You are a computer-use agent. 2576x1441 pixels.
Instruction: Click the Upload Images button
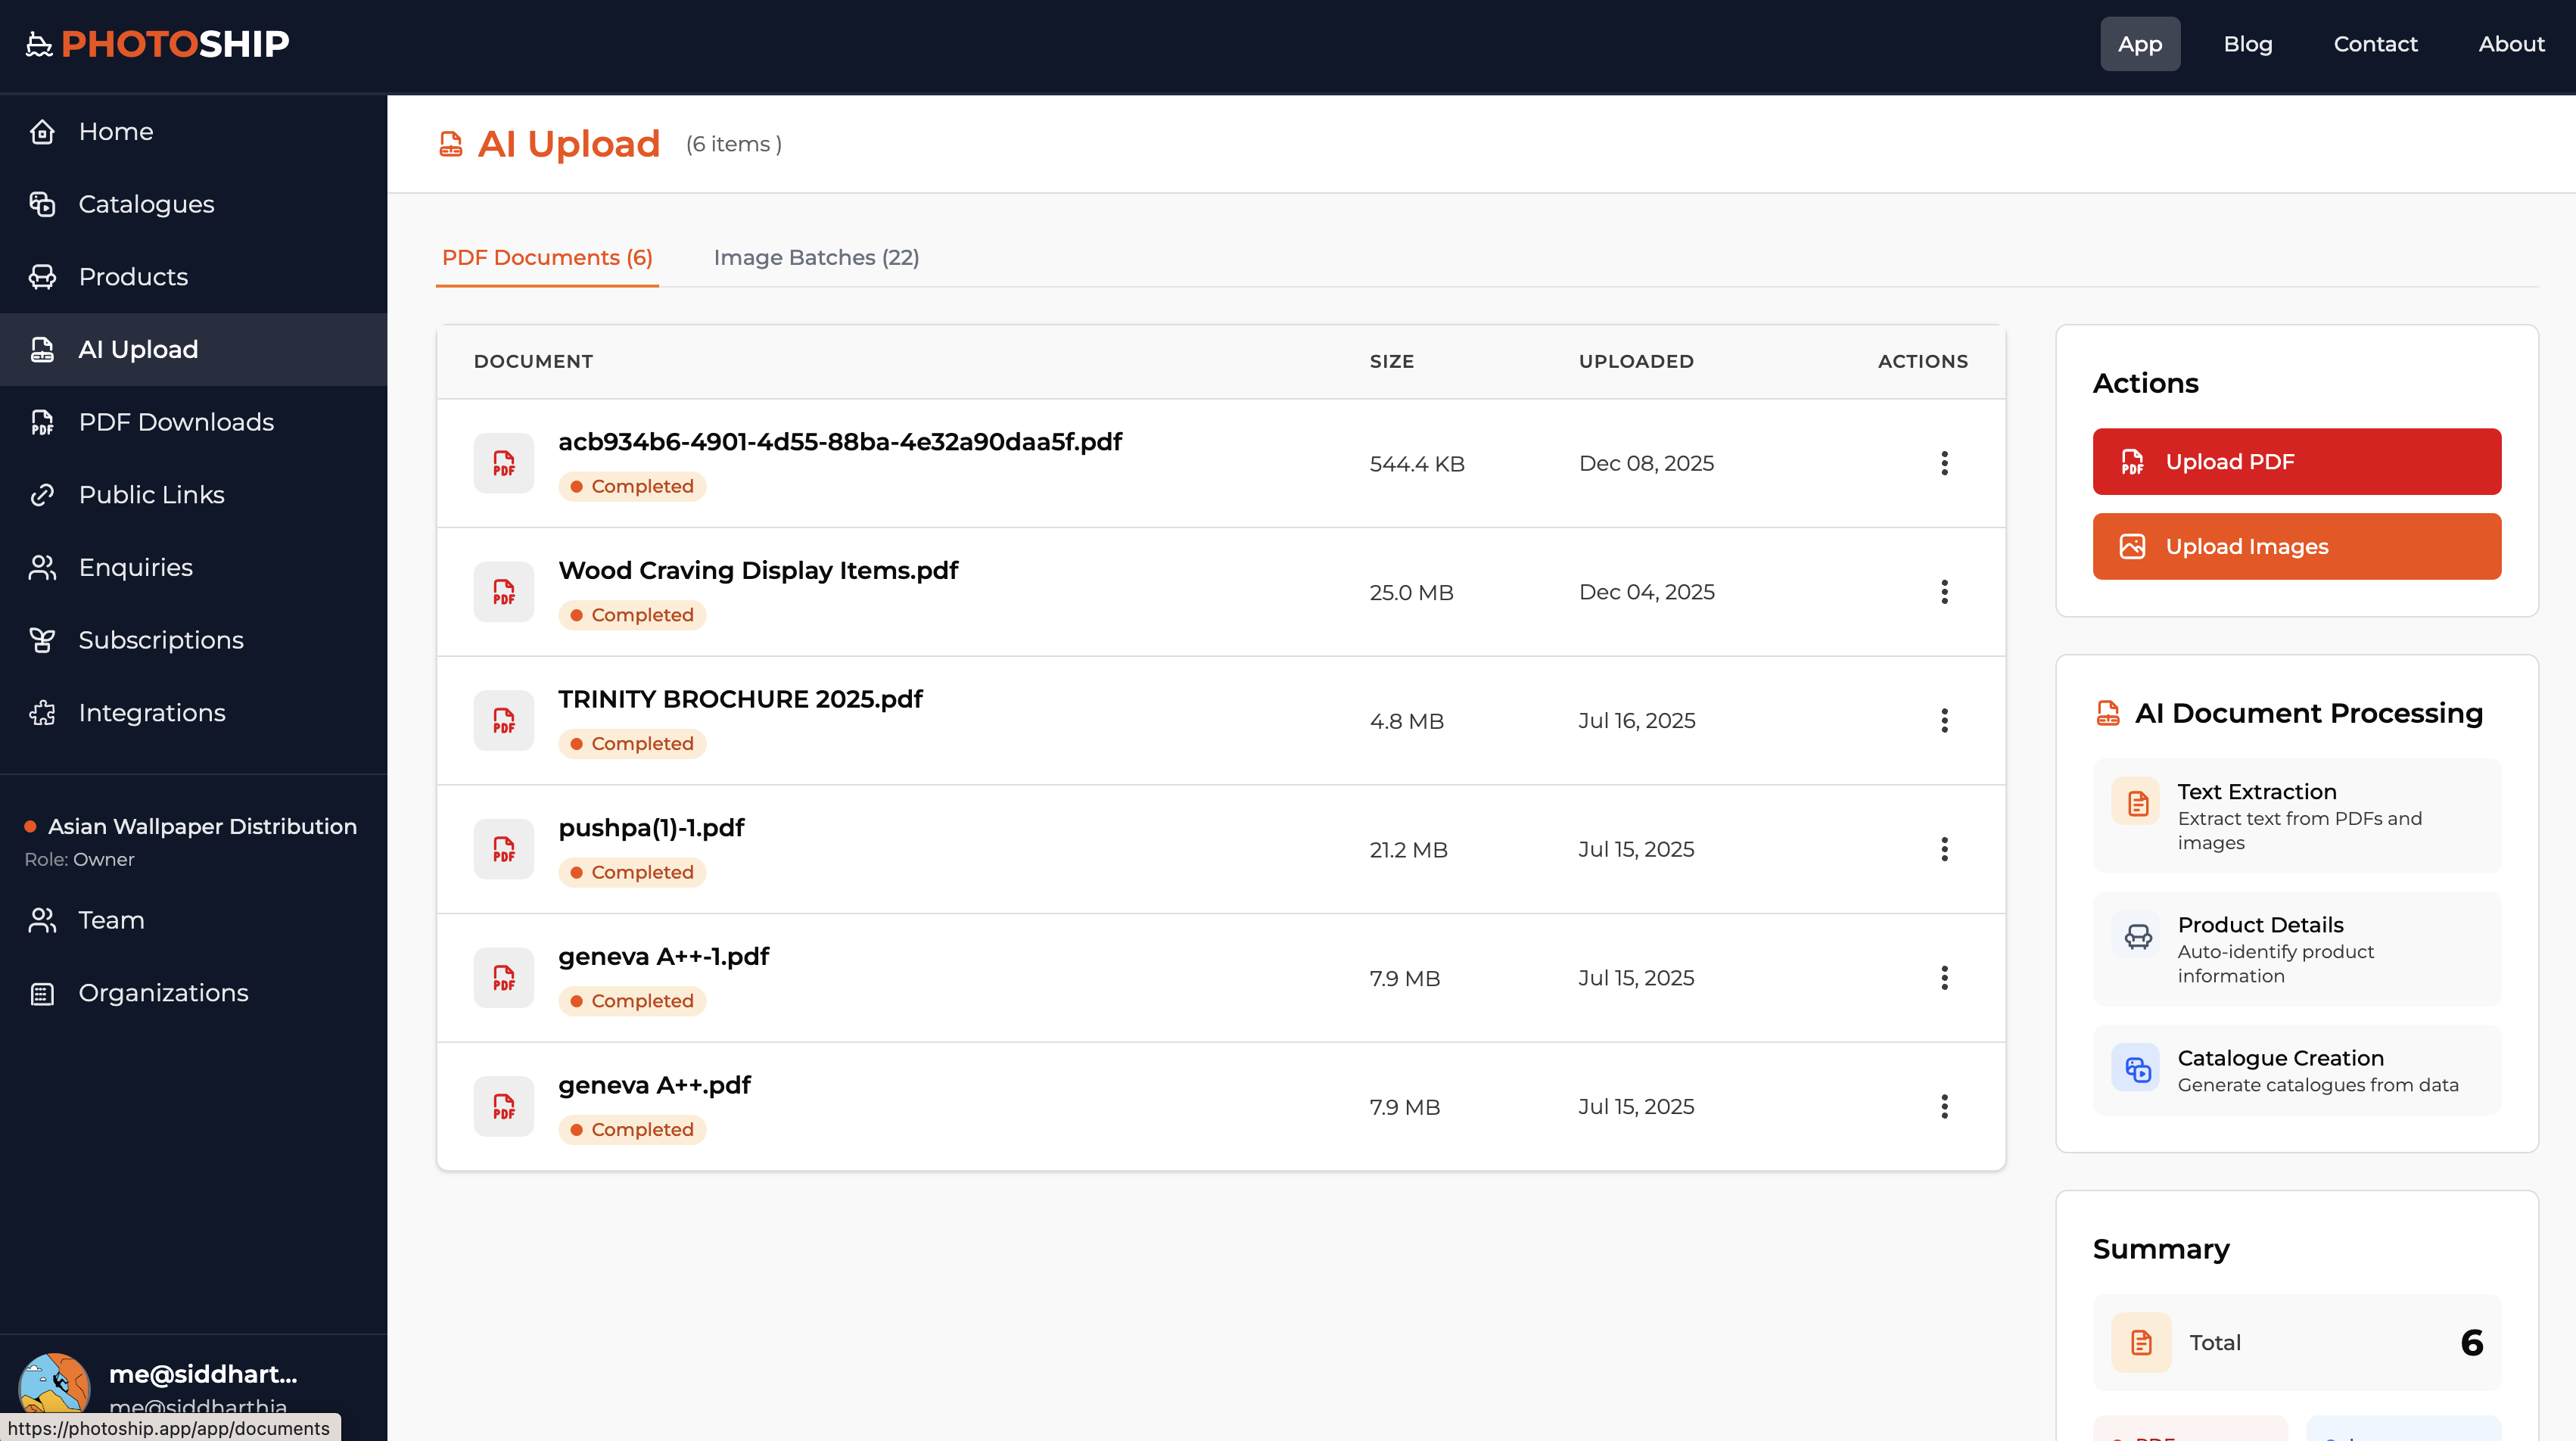2295,546
